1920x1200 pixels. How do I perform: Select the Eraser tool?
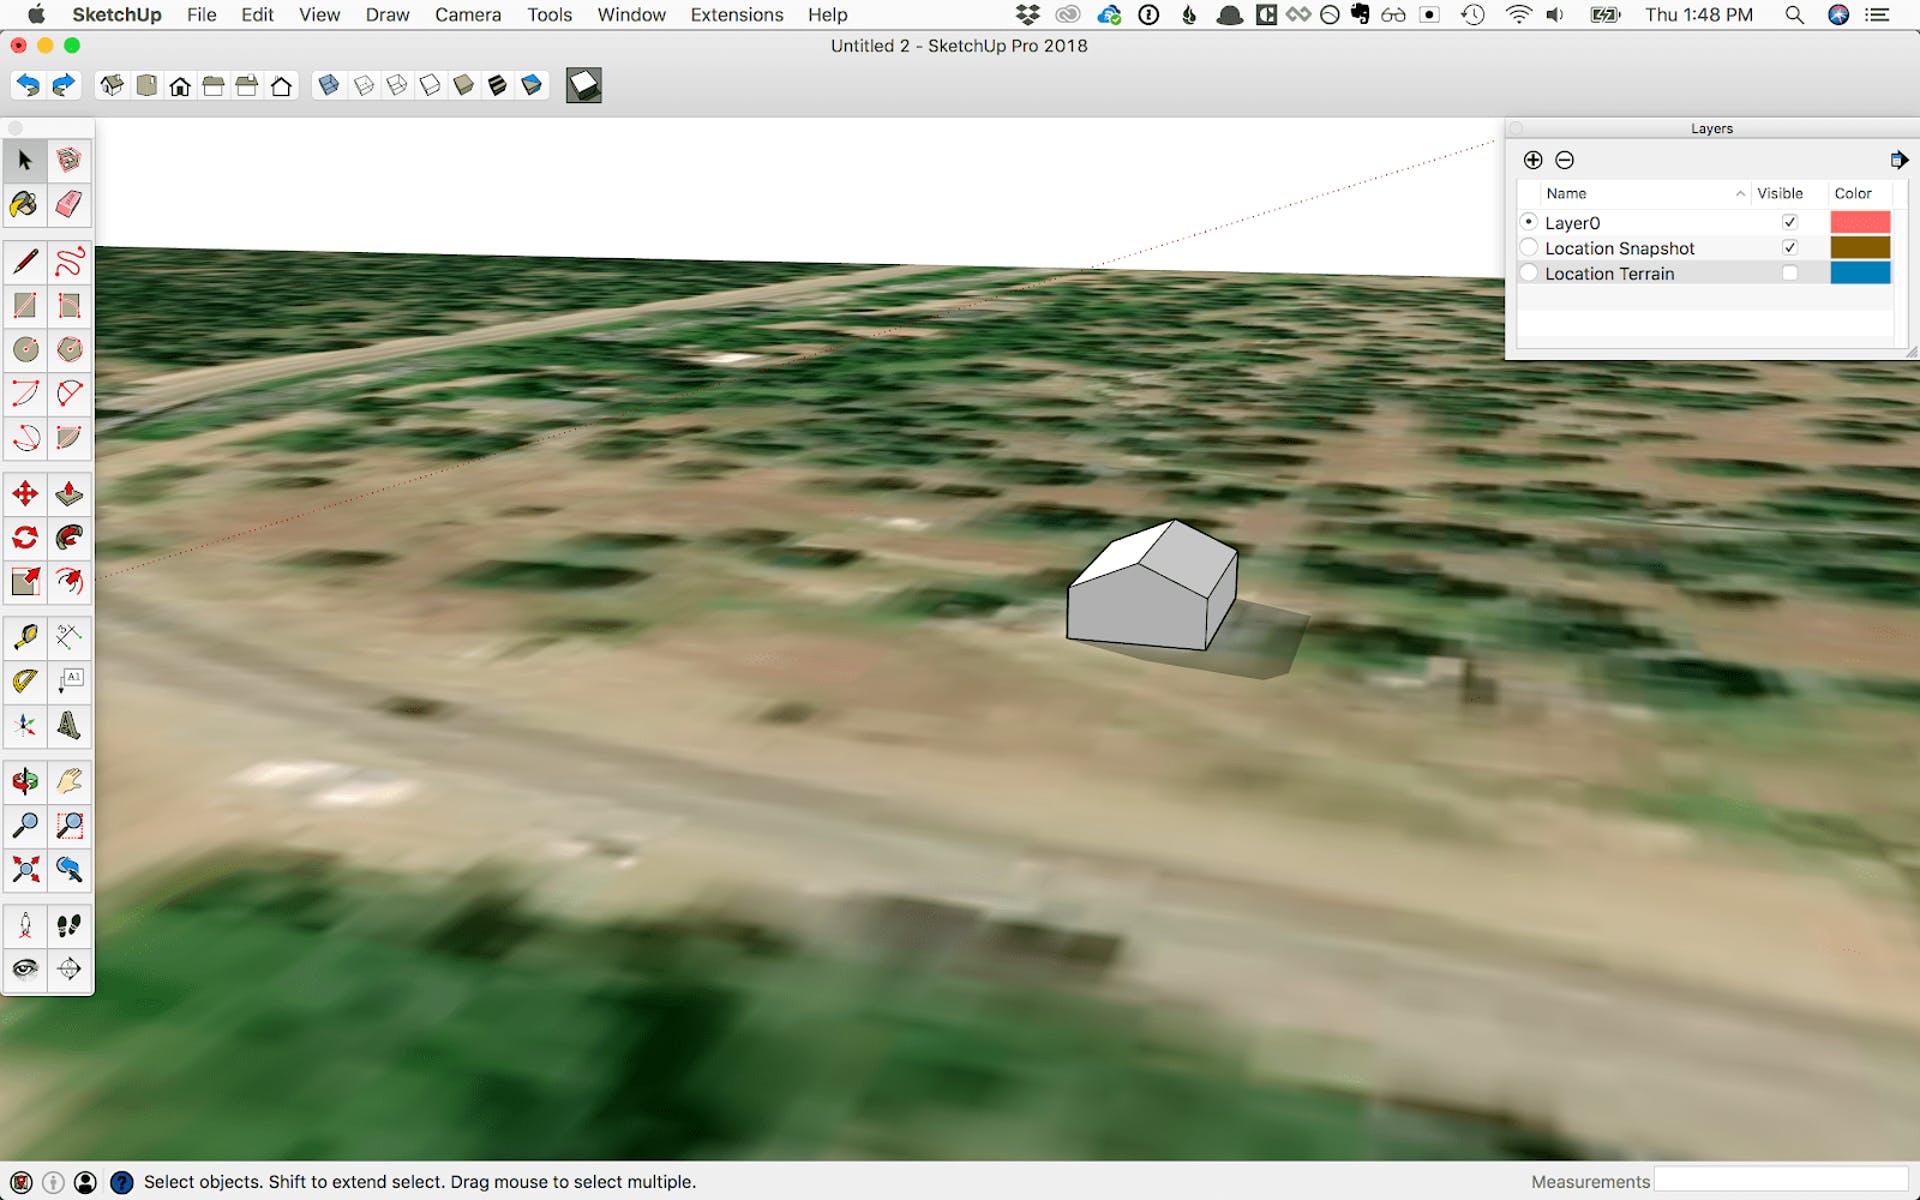click(69, 204)
